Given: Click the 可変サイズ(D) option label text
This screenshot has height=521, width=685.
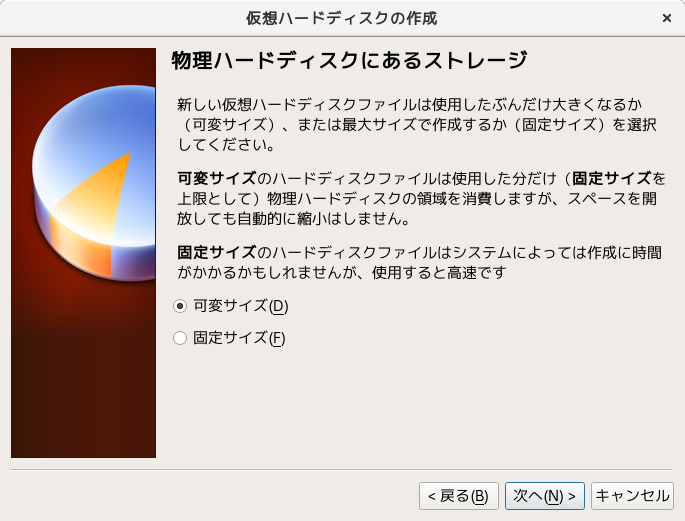Looking at the screenshot, I should (241, 306).
